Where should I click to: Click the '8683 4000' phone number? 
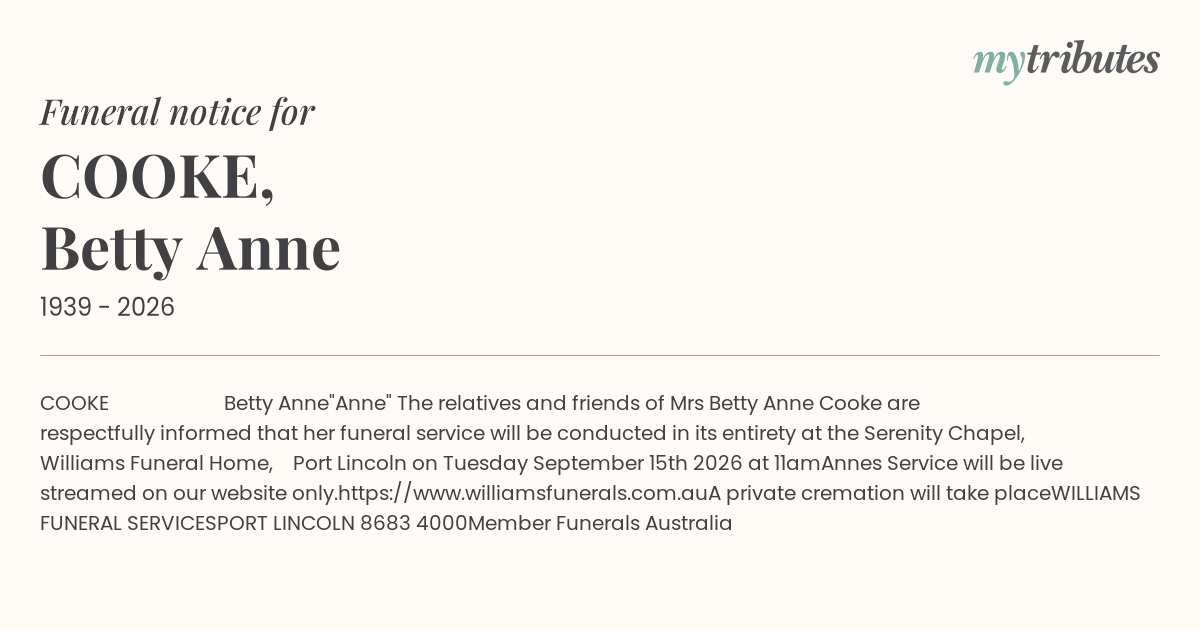coord(414,523)
